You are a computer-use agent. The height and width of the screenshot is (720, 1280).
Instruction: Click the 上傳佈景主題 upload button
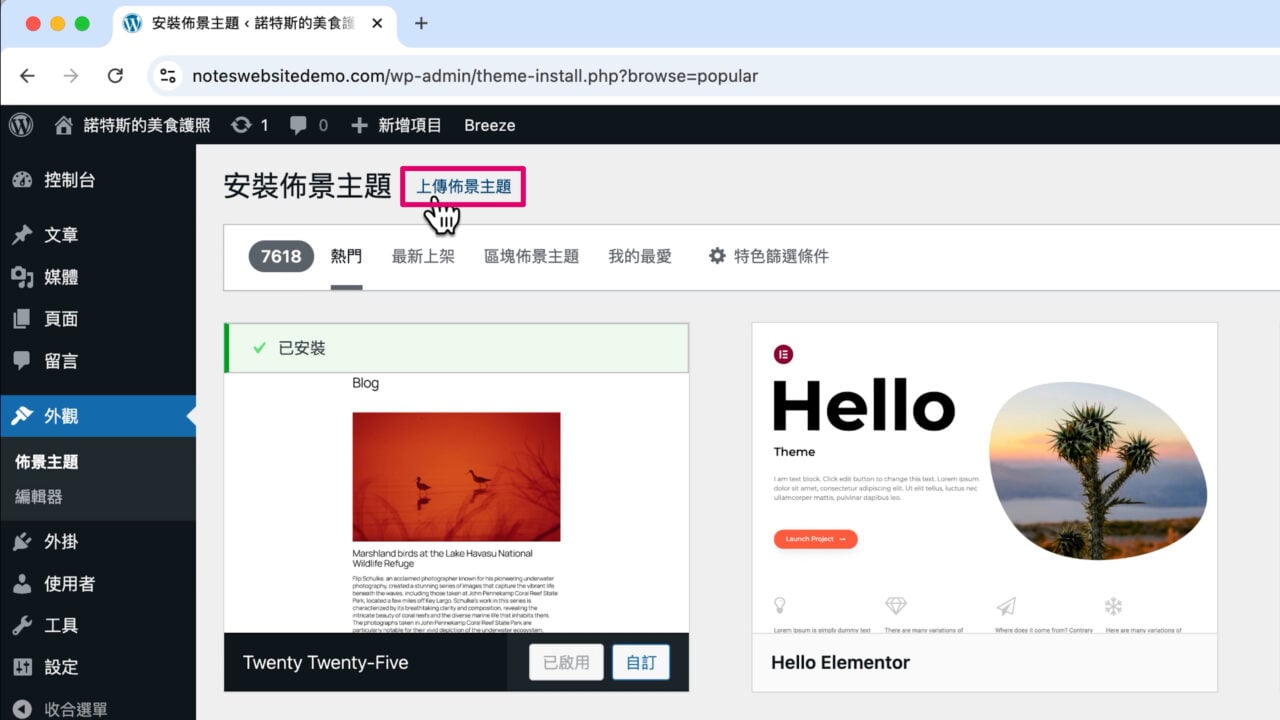click(463, 186)
